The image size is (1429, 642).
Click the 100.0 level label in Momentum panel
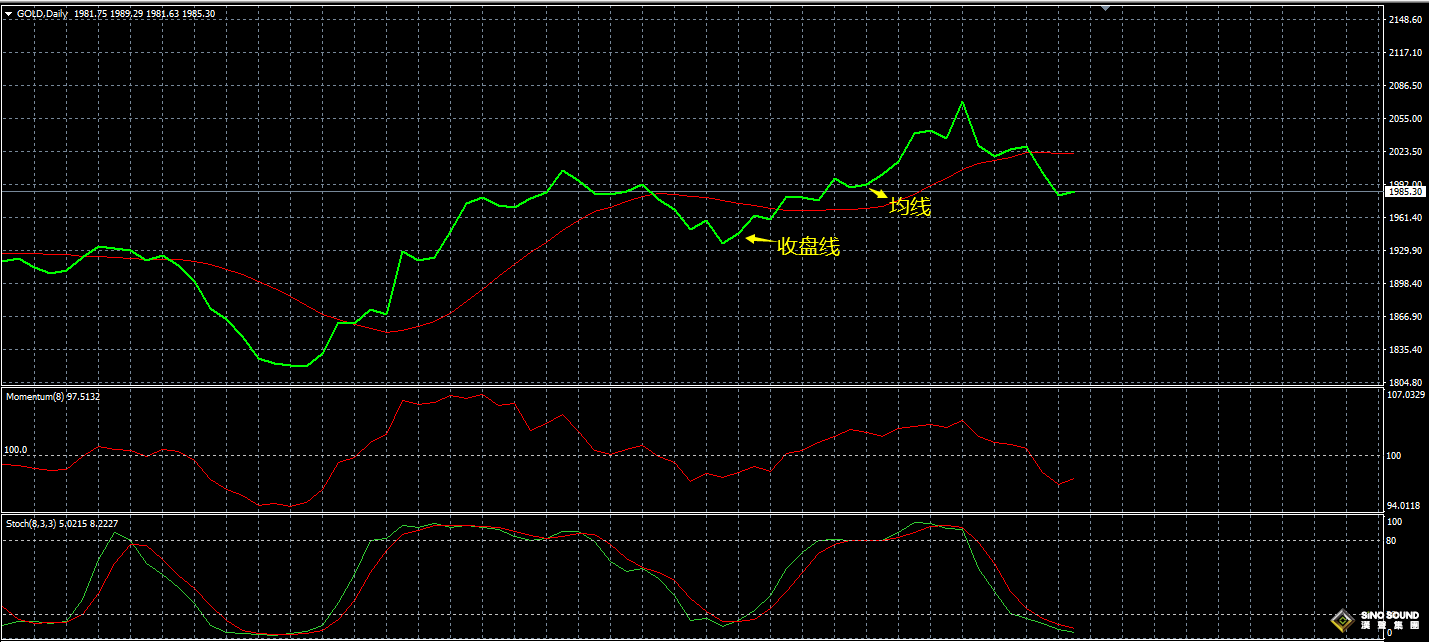coord(16,450)
